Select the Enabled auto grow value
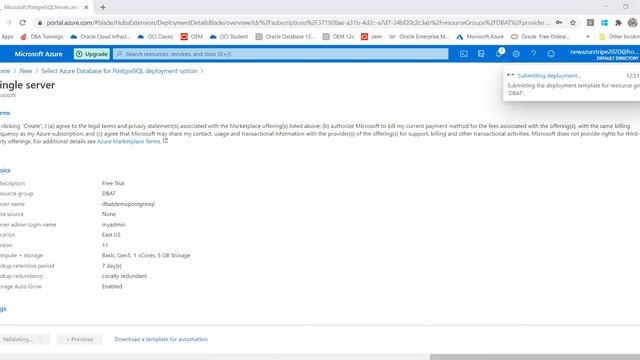The height and width of the screenshot is (360, 640). click(x=112, y=287)
